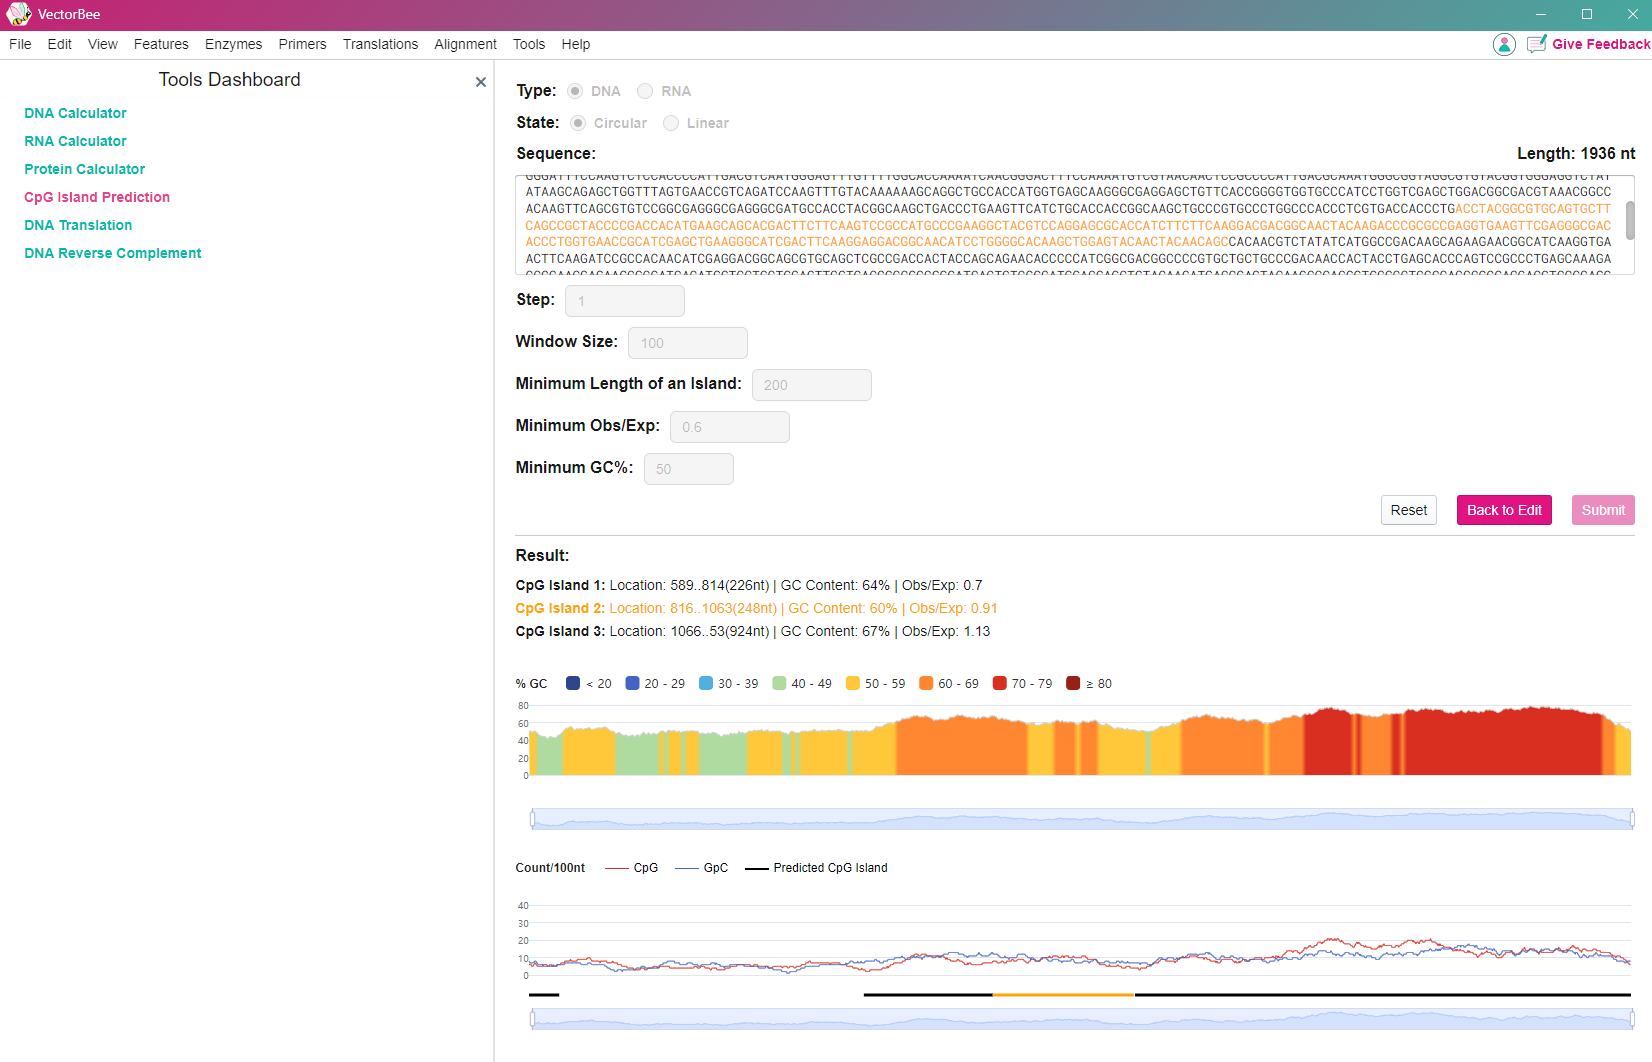Choose the Circular state radio button
Image resolution: width=1652 pixels, height=1062 pixels.
tap(578, 123)
